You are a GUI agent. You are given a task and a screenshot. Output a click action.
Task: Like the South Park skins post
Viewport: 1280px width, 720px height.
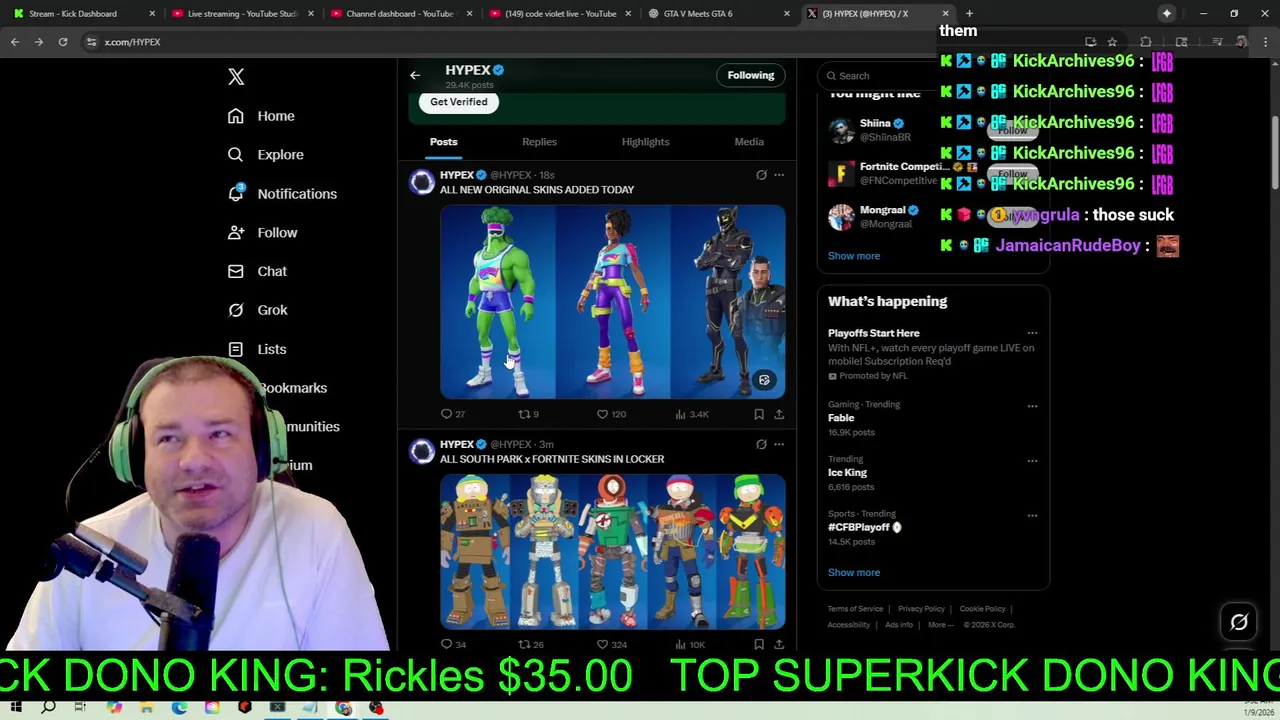pyautogui.click(x=611, y=644)
